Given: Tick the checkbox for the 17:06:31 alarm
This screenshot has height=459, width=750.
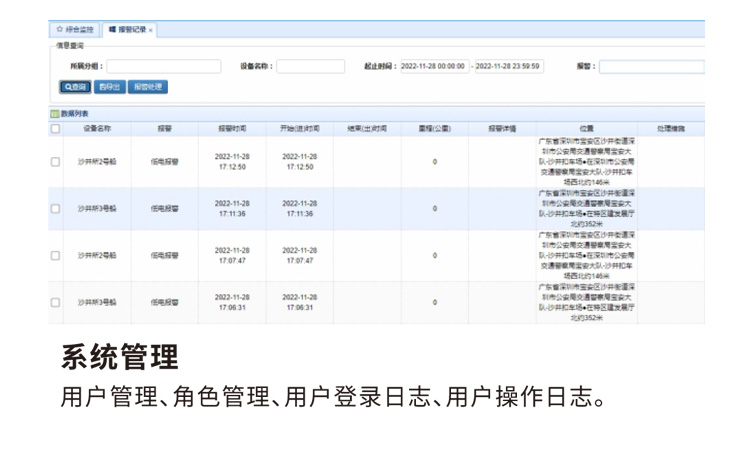Looking at the screenshot, I should point(55,302).
